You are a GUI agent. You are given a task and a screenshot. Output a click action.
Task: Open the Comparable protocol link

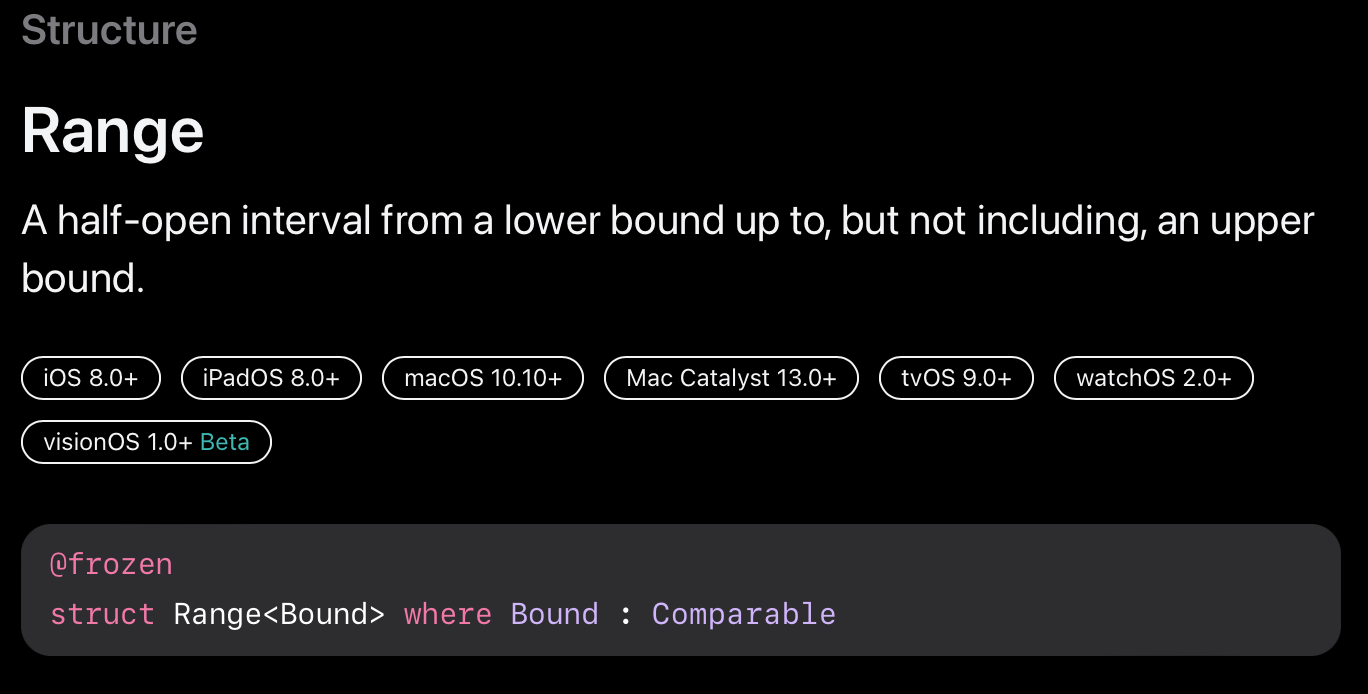tap(744, 613)
